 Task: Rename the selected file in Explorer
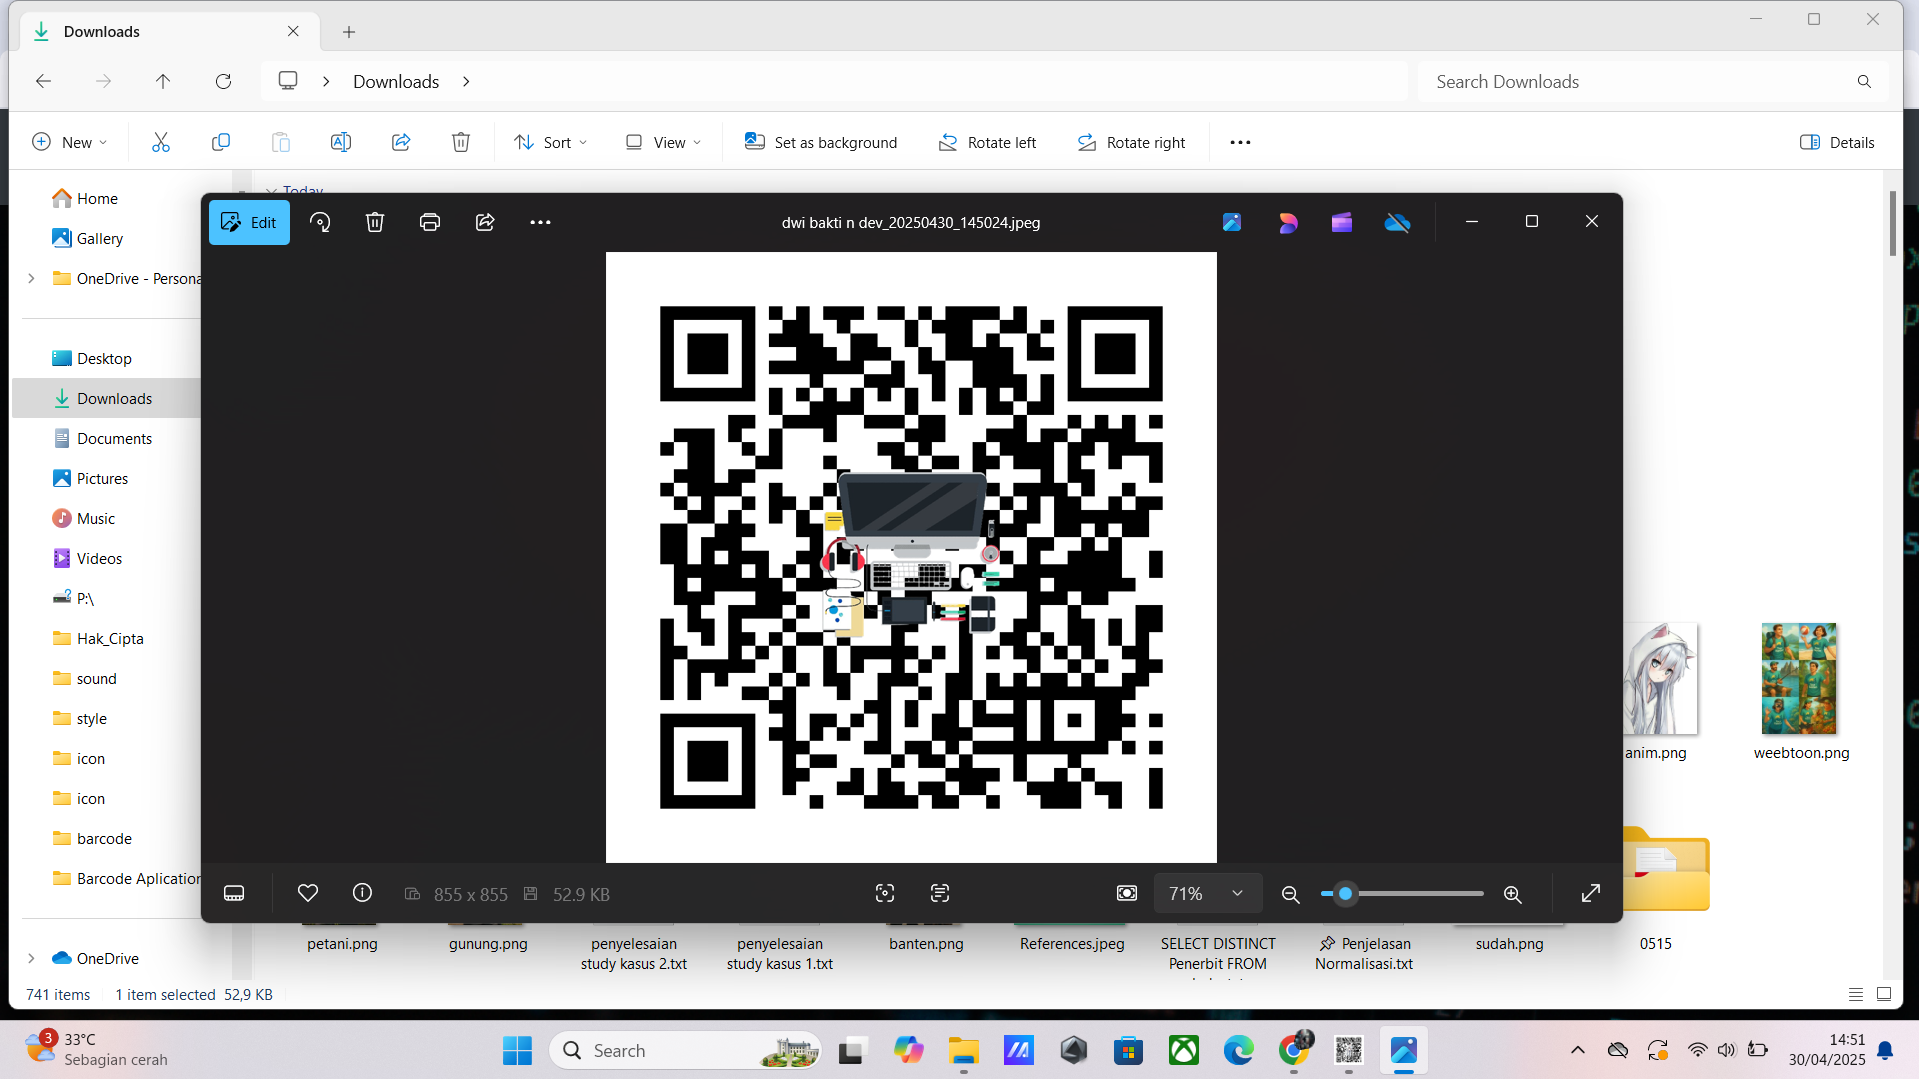pyautogui.click(x=341, y=142)
